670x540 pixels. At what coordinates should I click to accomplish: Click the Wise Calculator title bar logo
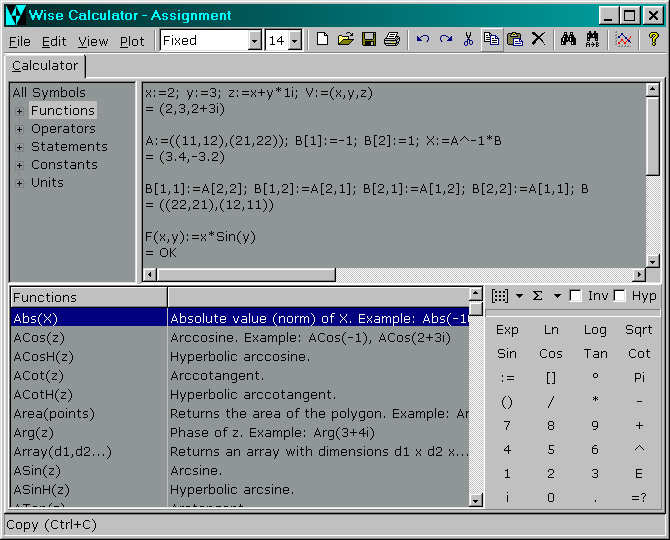(15, 15)
